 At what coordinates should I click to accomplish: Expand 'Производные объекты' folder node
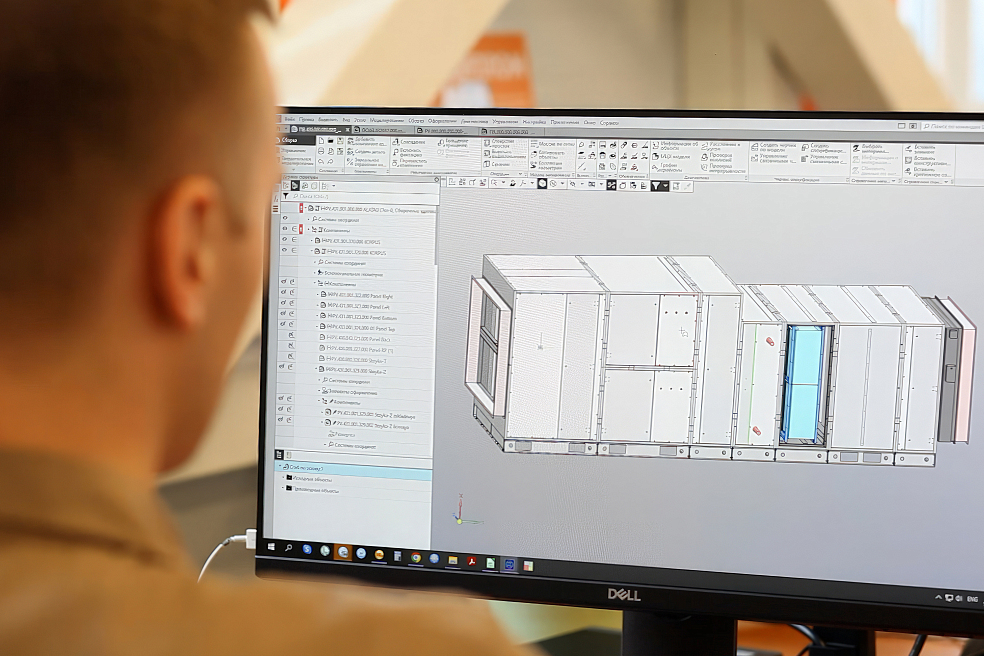[x=283, y=488]
